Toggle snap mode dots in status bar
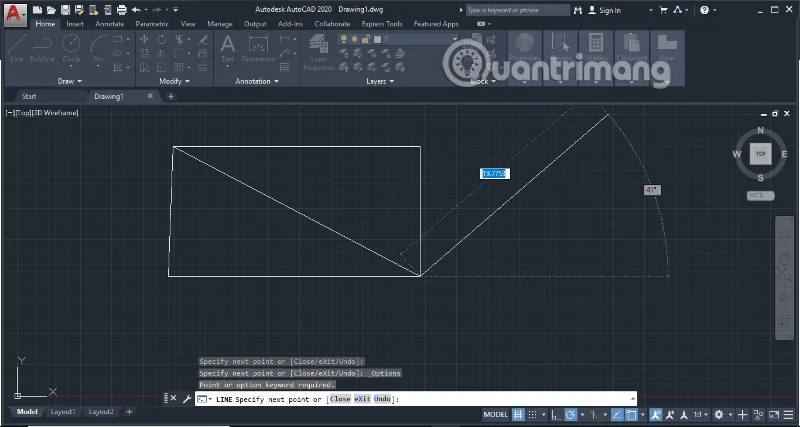 (532, 414)
